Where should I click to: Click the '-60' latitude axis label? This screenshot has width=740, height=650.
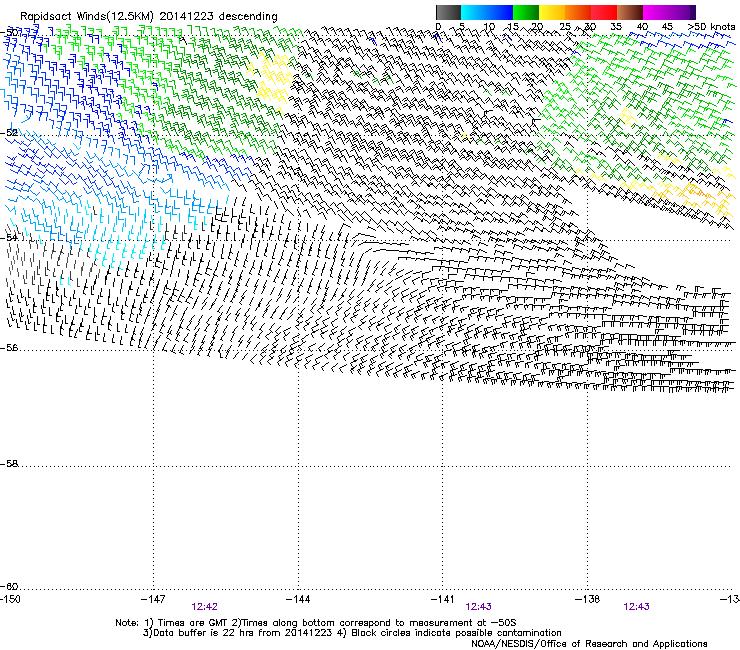click(x=9, y=587)
